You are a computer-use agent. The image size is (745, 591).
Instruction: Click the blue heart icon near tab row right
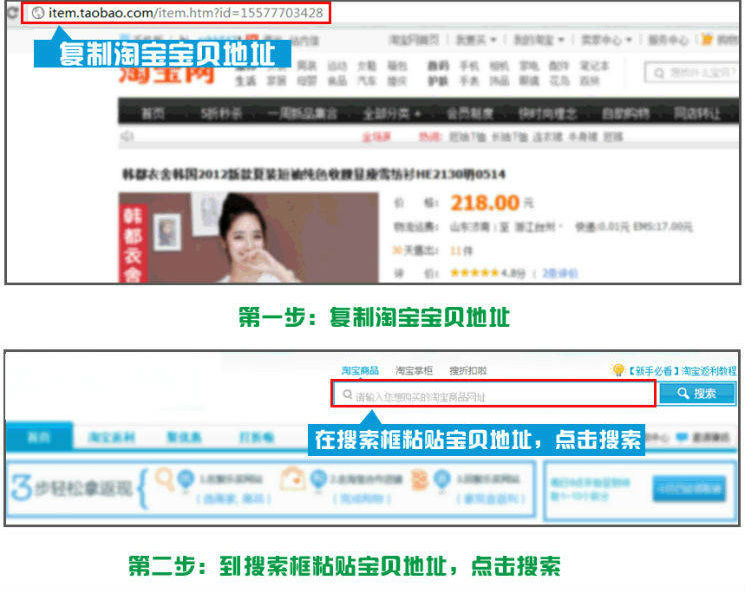click(x=682, y=437)
